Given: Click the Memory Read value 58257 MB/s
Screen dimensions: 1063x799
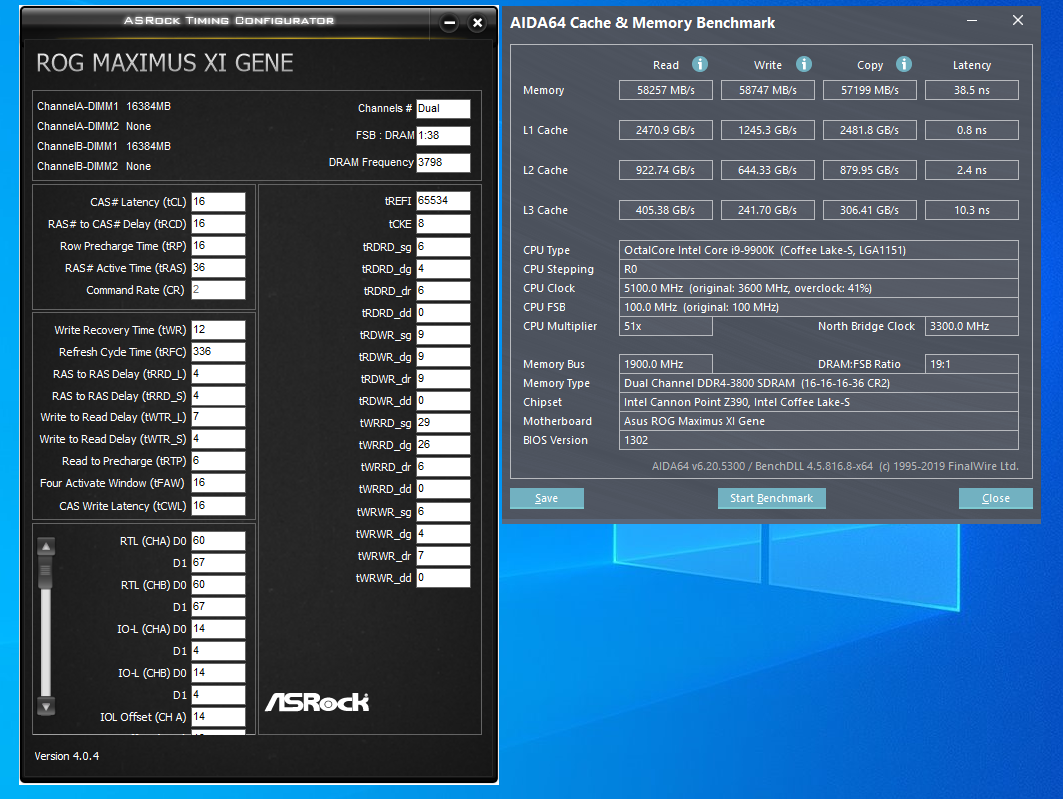Looking at the screenshot, I should point(666,90).
